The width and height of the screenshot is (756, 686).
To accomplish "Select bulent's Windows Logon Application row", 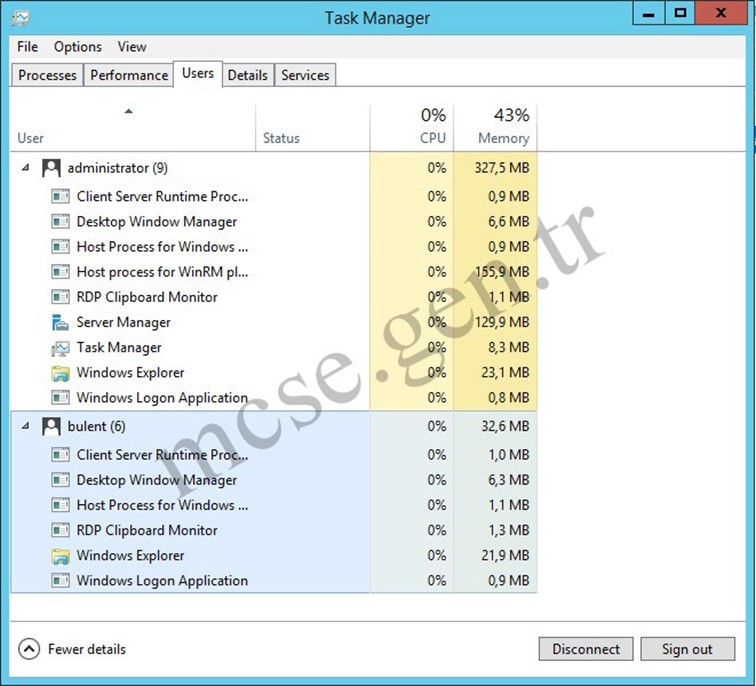I will (x=273, y=580).
